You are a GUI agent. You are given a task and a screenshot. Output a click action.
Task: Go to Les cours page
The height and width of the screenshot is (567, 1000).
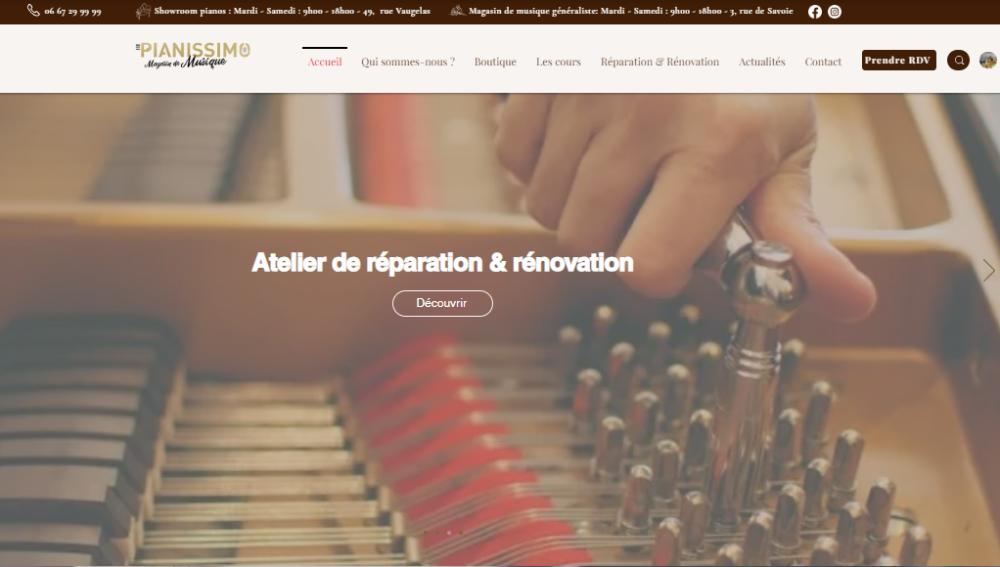point(558,62)
